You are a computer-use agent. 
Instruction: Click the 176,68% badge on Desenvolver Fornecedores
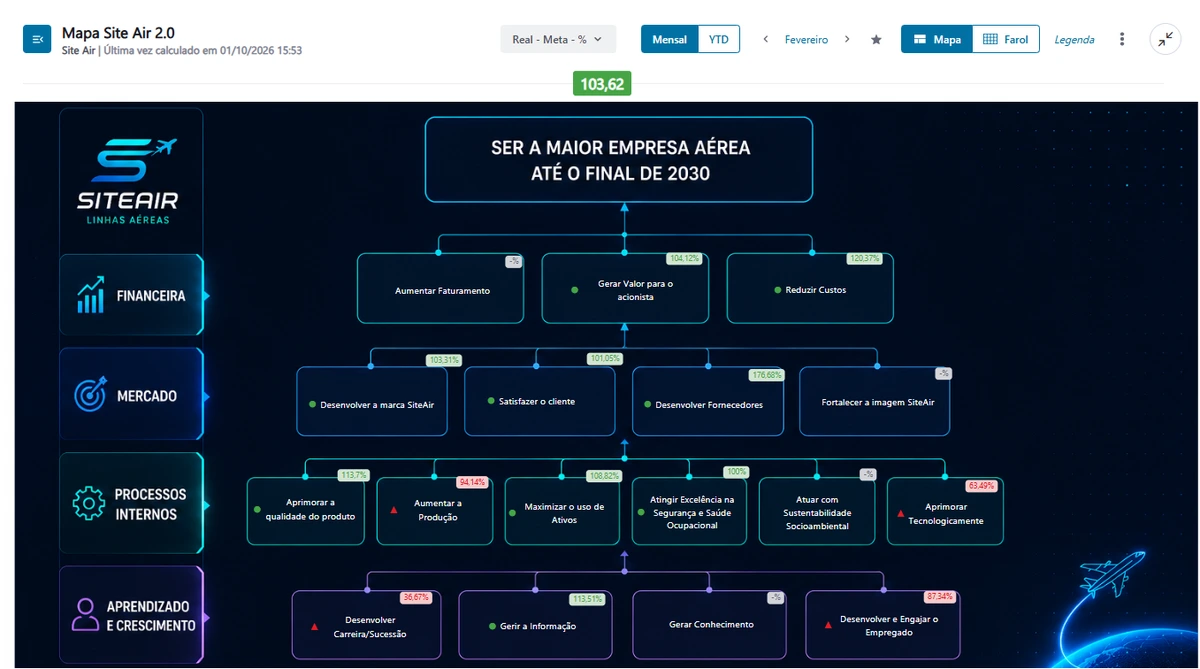767,375
